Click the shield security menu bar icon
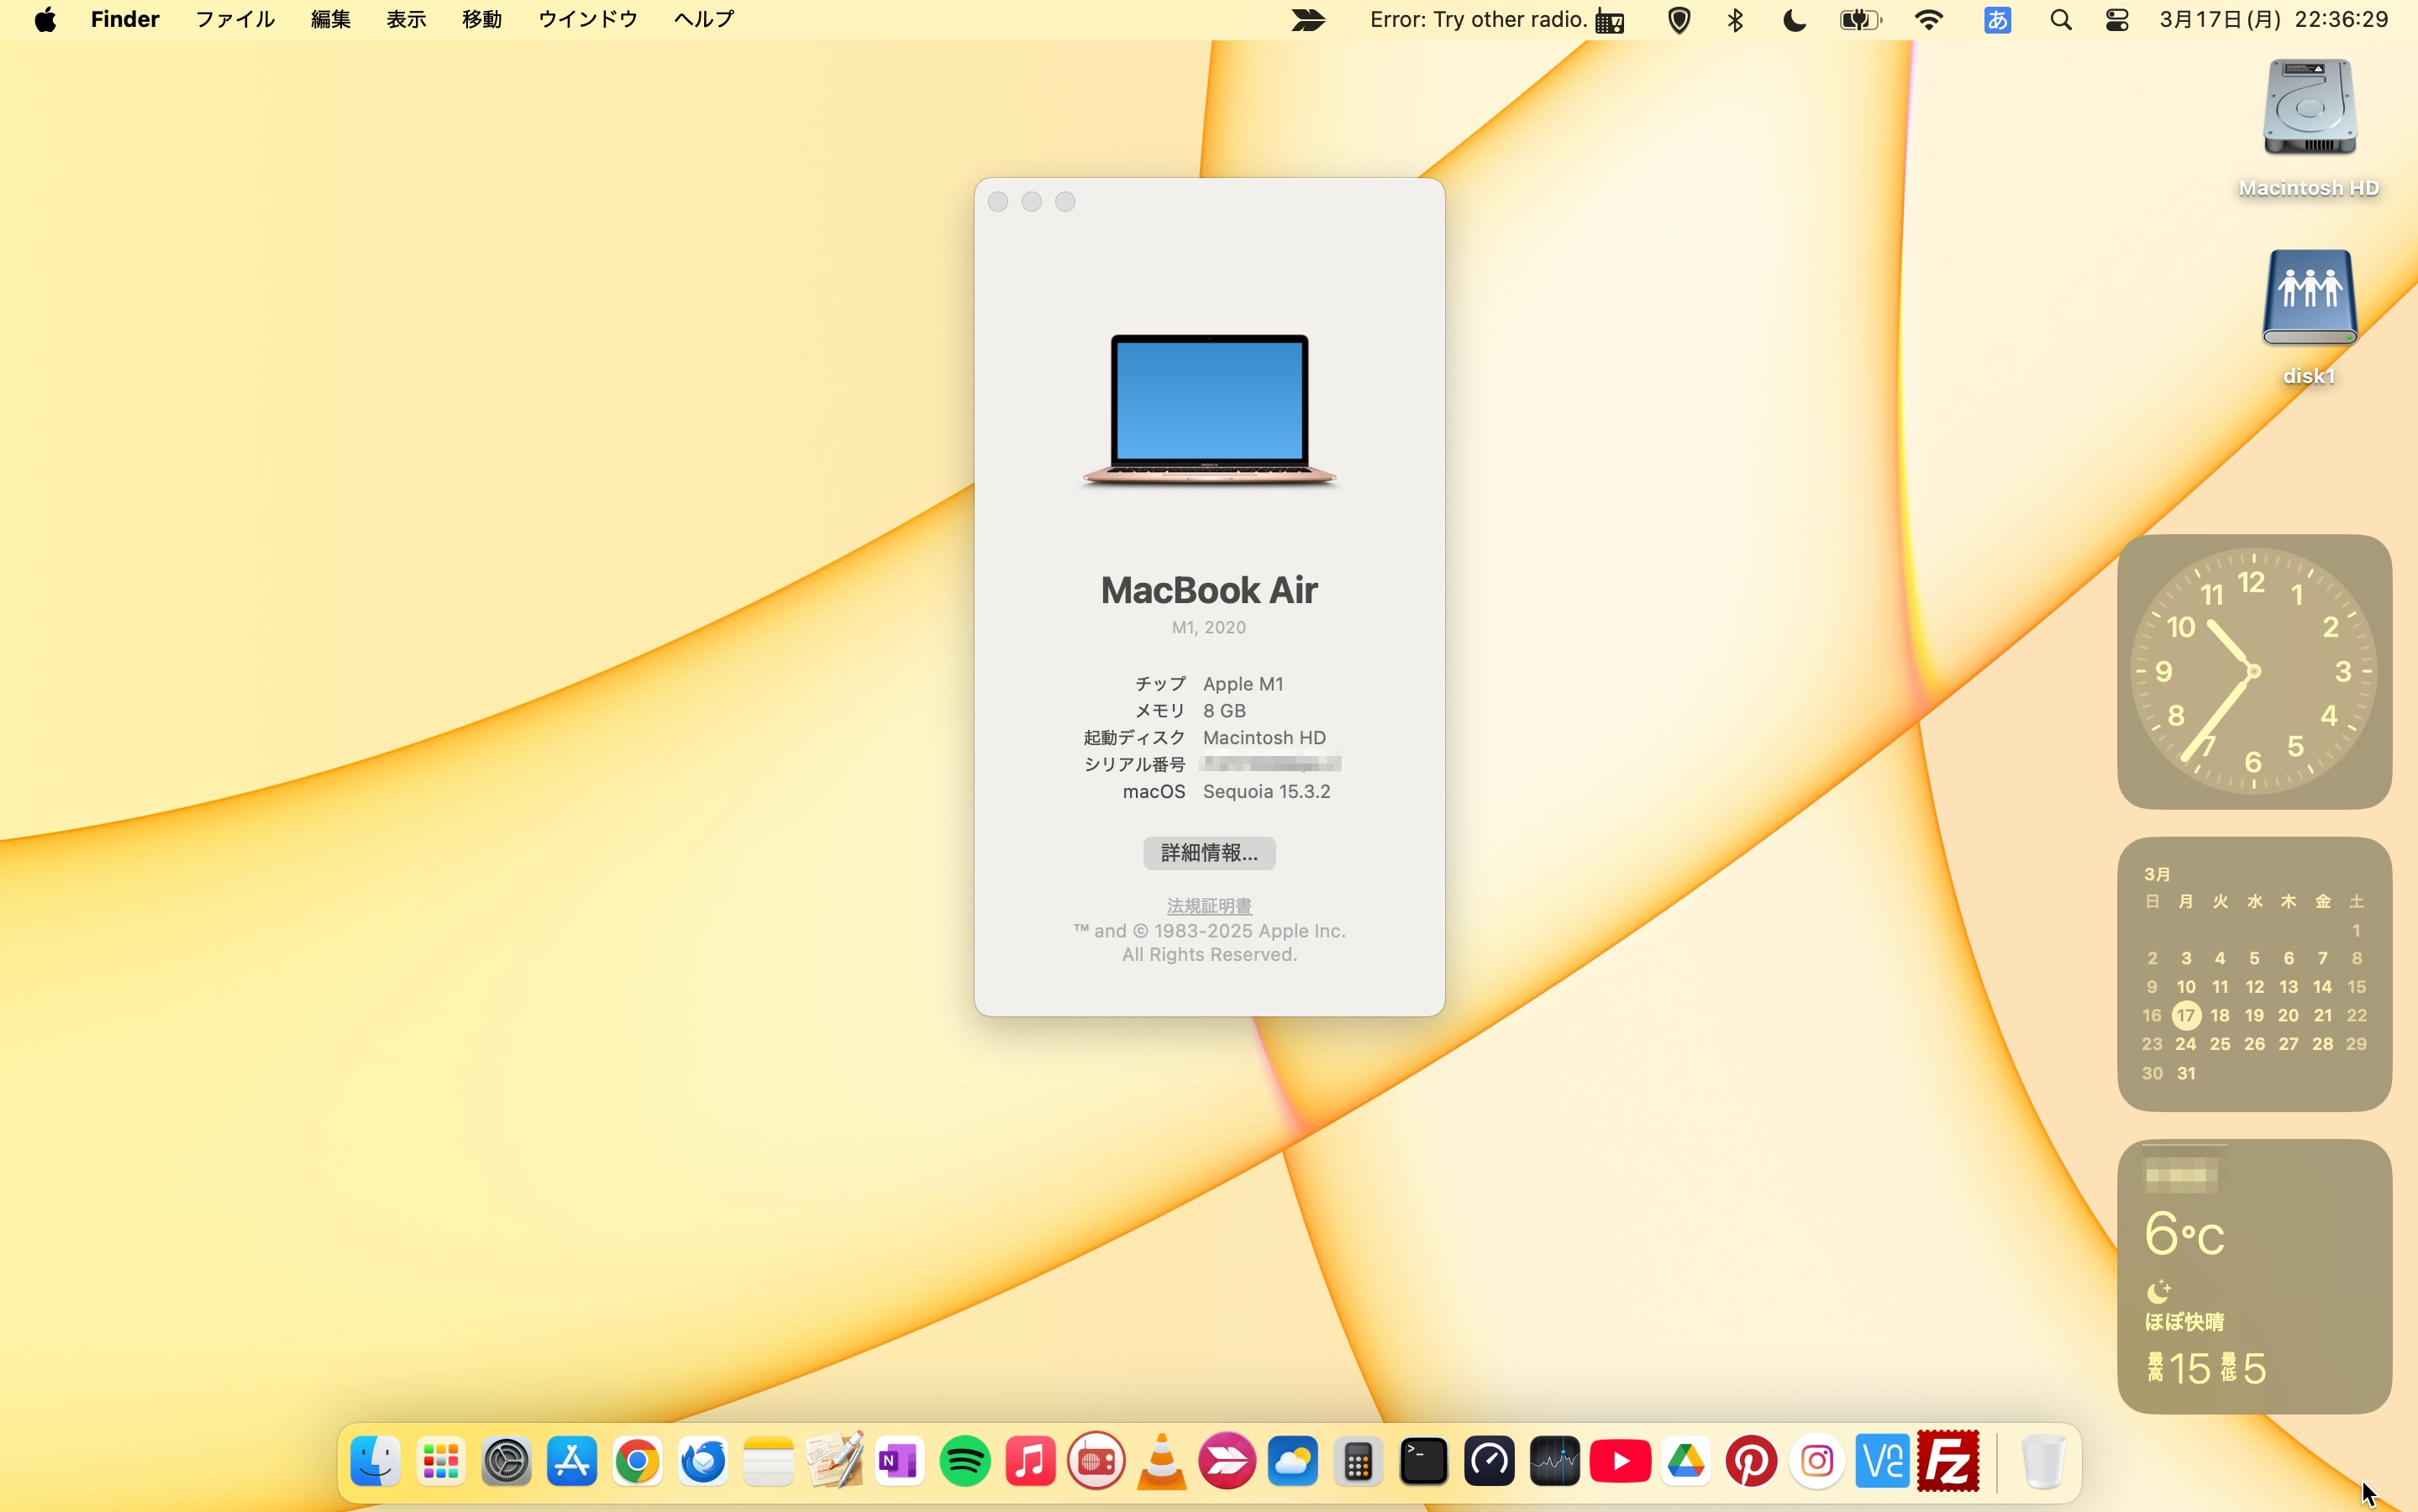 (x=1679, y=20)
